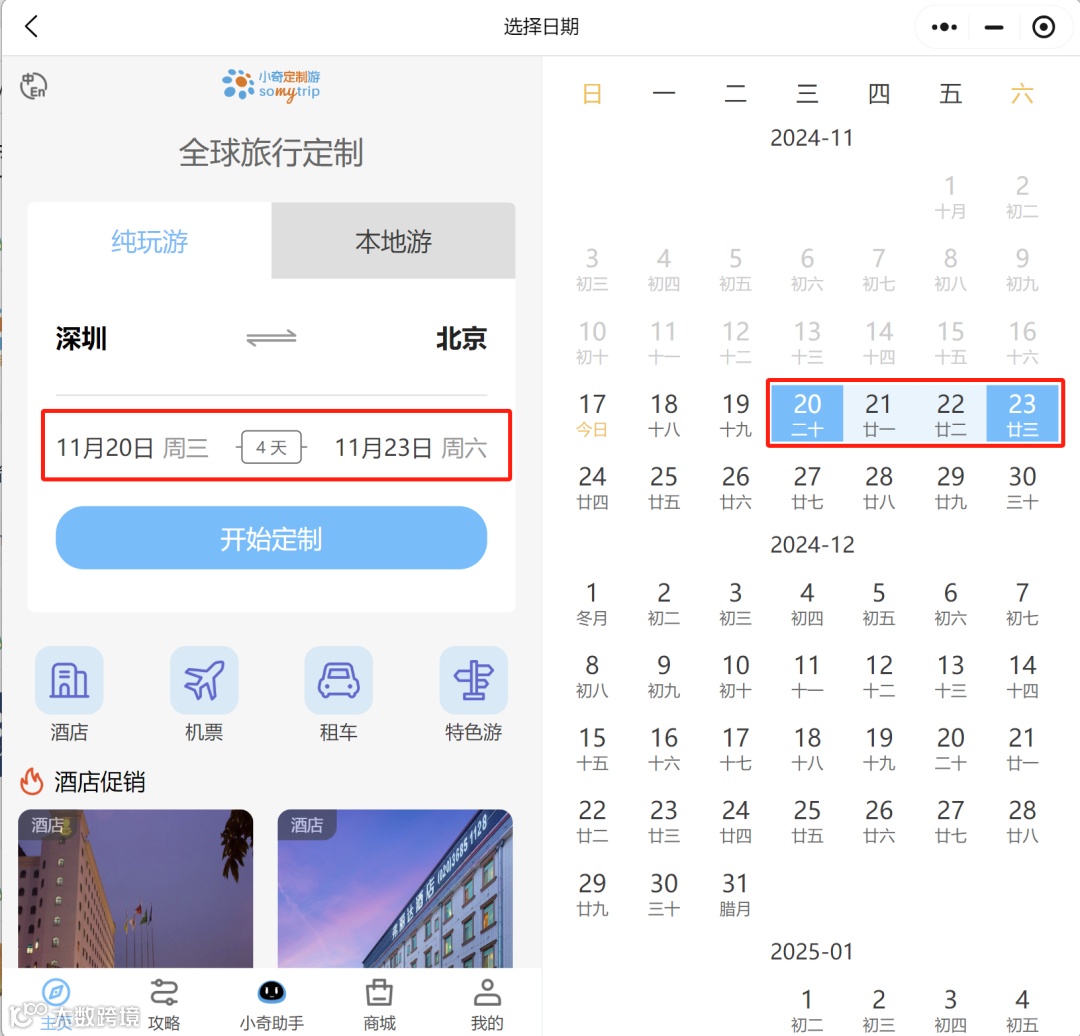Select January 4 2025 初五
This screenshot has width=1080, height=1036.
click(x=1022, y=1009)
